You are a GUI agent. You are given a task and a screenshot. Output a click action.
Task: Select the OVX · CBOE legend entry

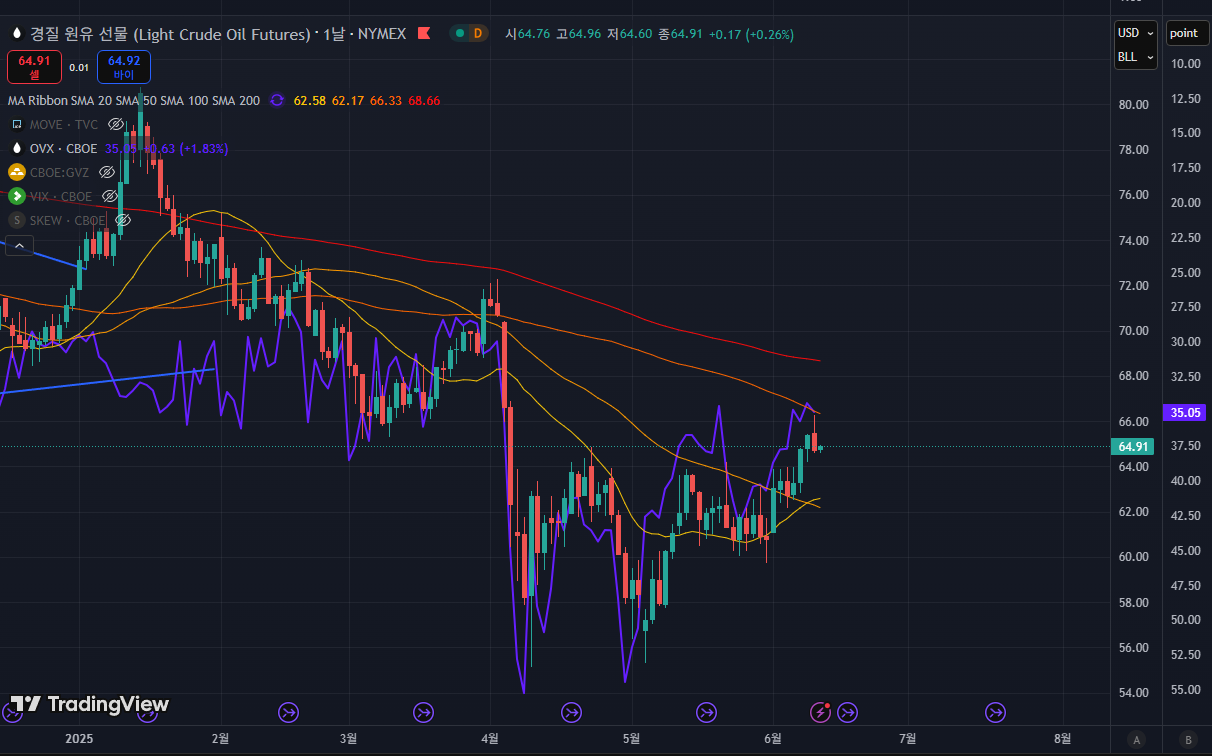click(63, 148)
